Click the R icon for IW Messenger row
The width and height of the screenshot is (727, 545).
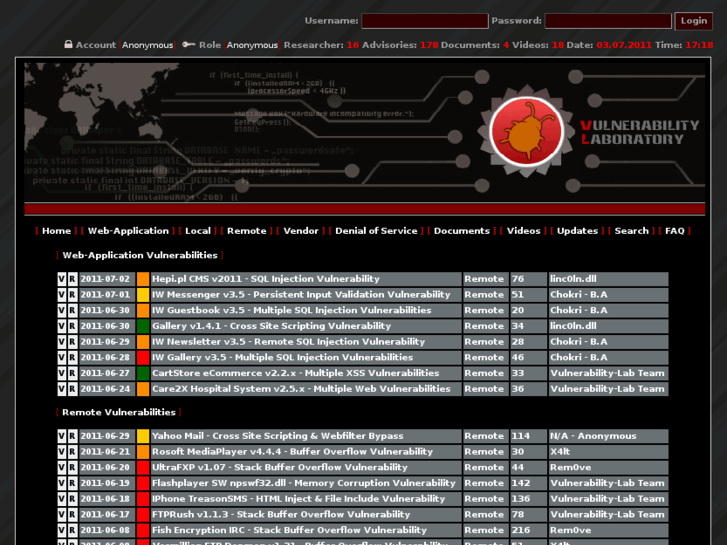(x=72, y=295)
